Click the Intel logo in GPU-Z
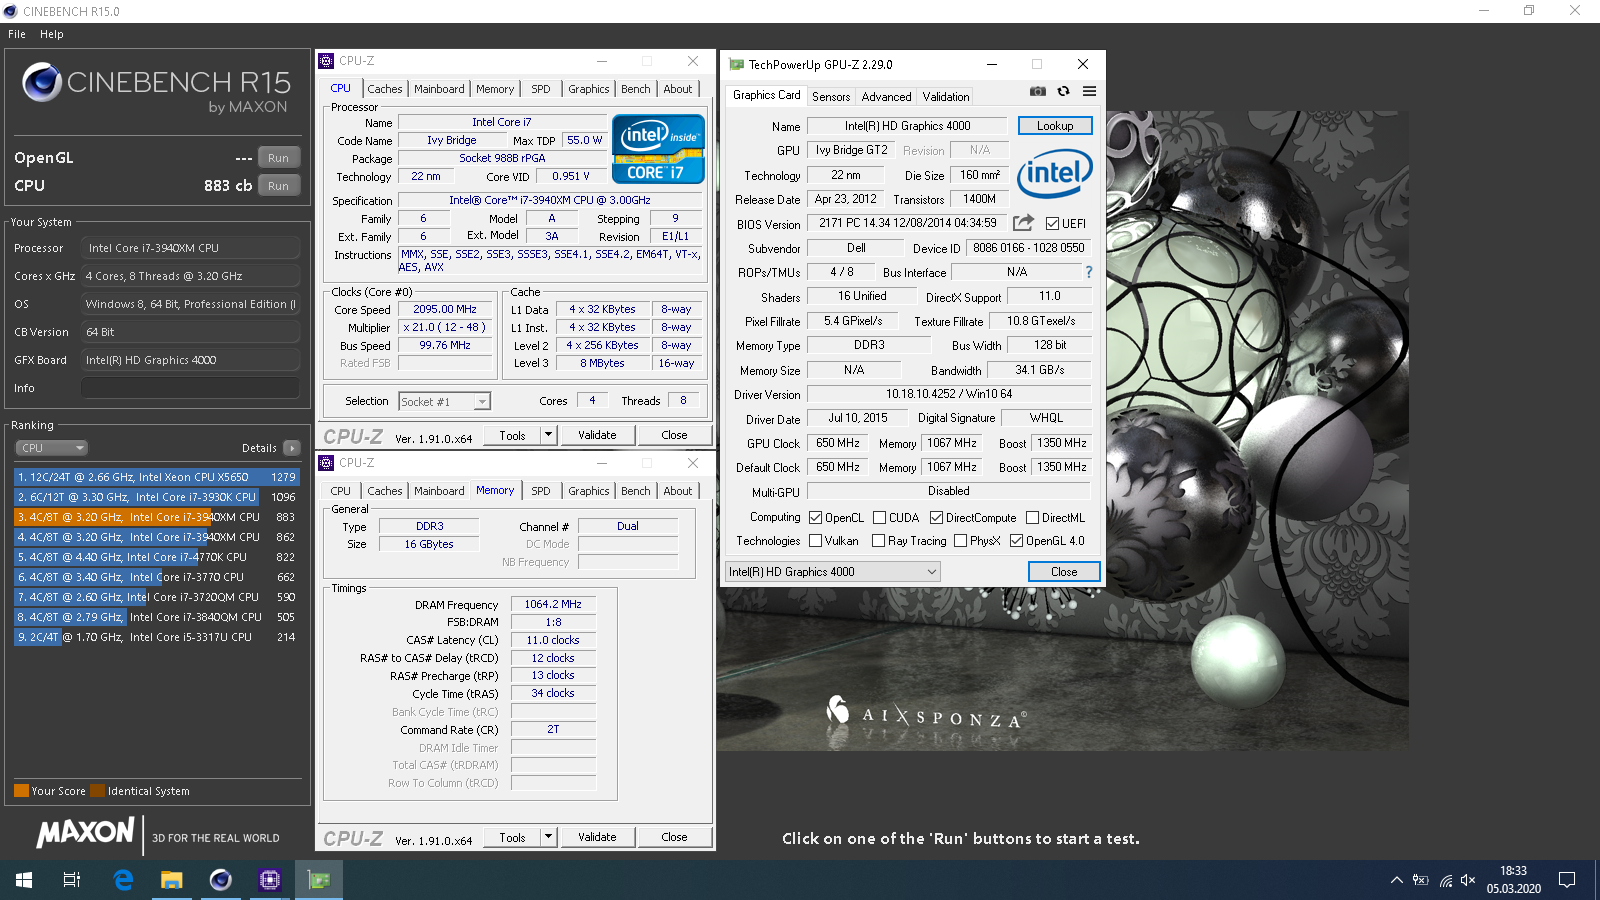Screen dimensions: 1600x900 [x=1055, y=173]
